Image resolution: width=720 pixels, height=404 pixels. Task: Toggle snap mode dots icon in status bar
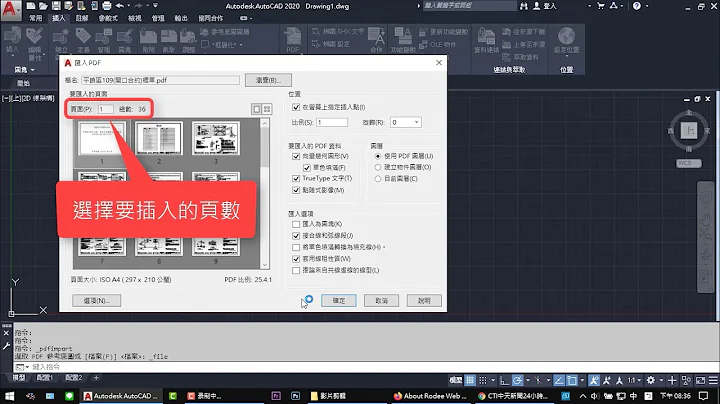[x=483, y=380]
